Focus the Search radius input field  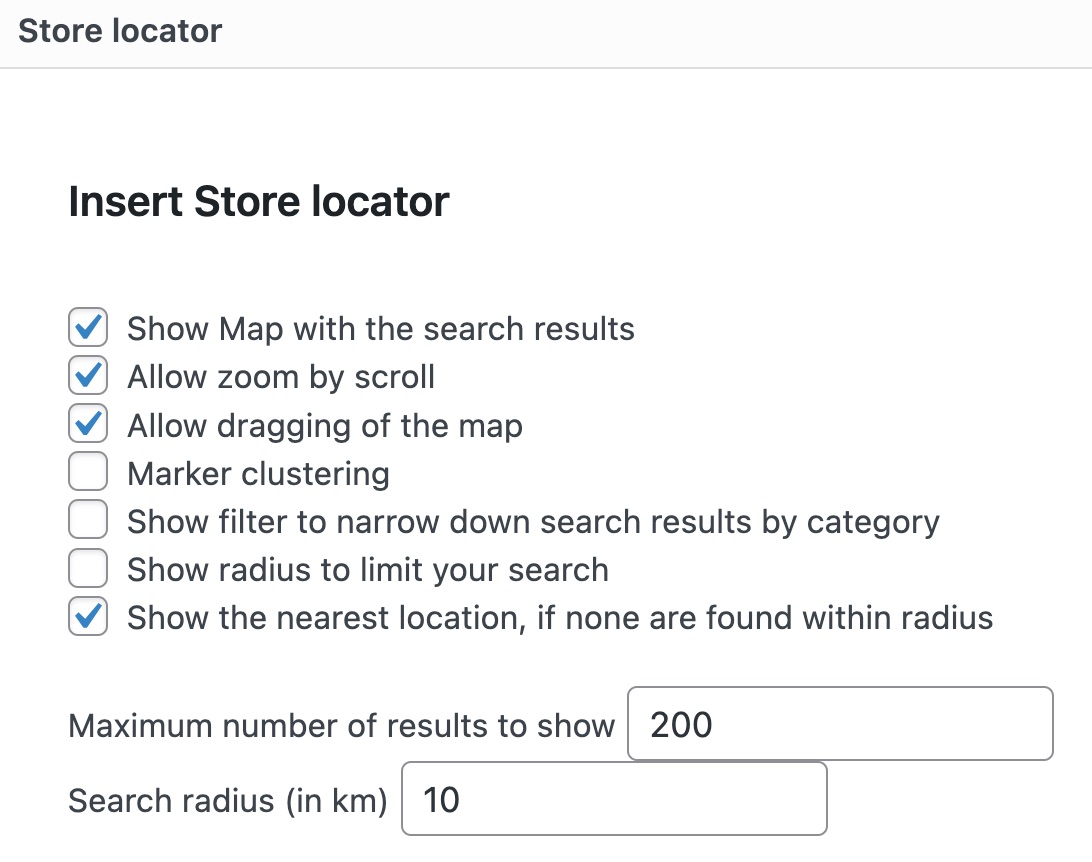pyautogui.click(x=614, y=799)
